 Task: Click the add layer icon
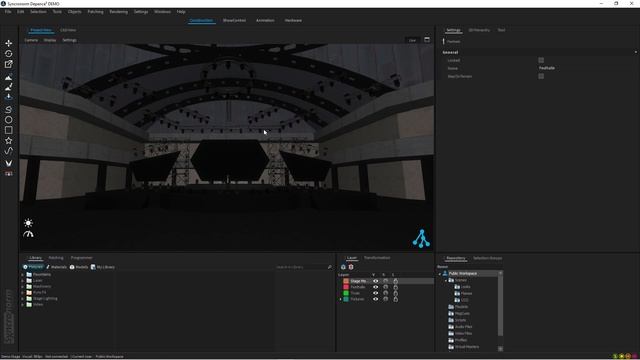[343, 267]
